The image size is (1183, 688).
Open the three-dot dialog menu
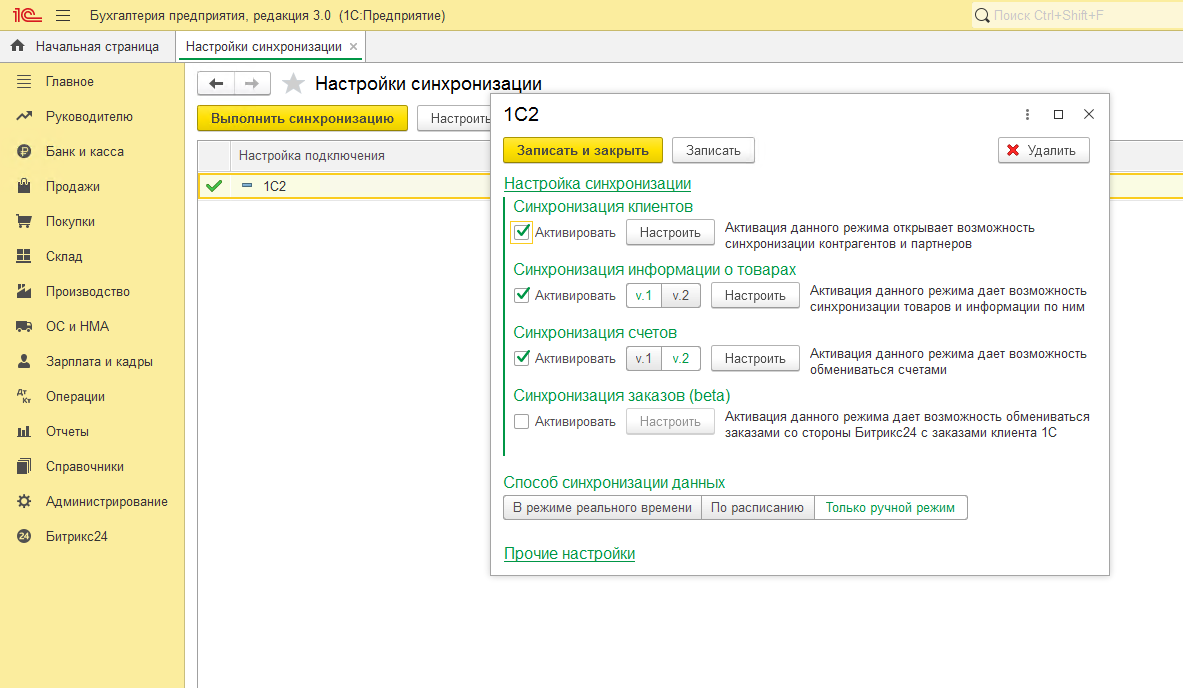click(1027, 115)
